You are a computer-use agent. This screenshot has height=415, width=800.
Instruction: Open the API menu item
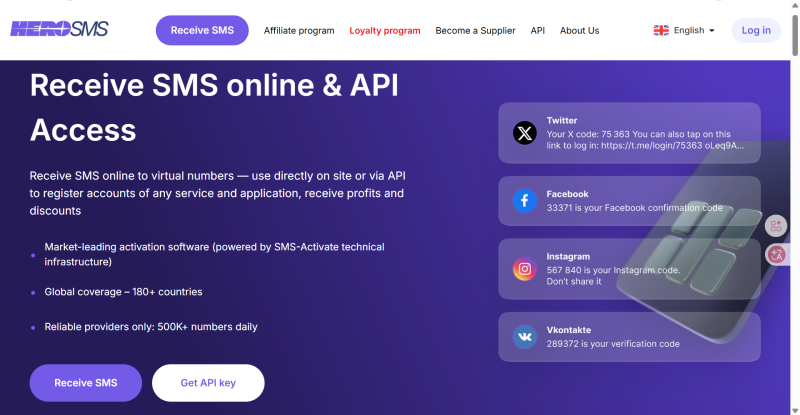click(x=538, y=31)
